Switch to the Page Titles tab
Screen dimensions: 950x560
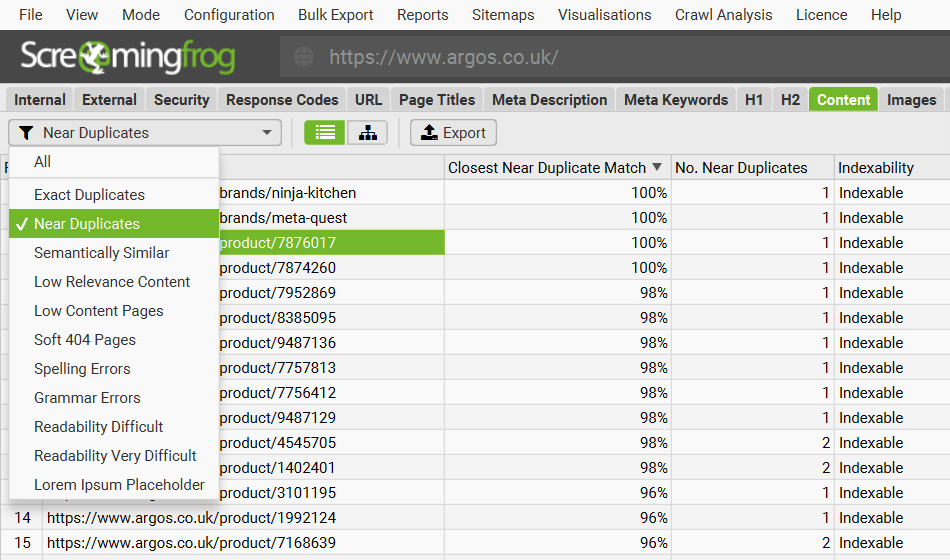click(437, 100)
